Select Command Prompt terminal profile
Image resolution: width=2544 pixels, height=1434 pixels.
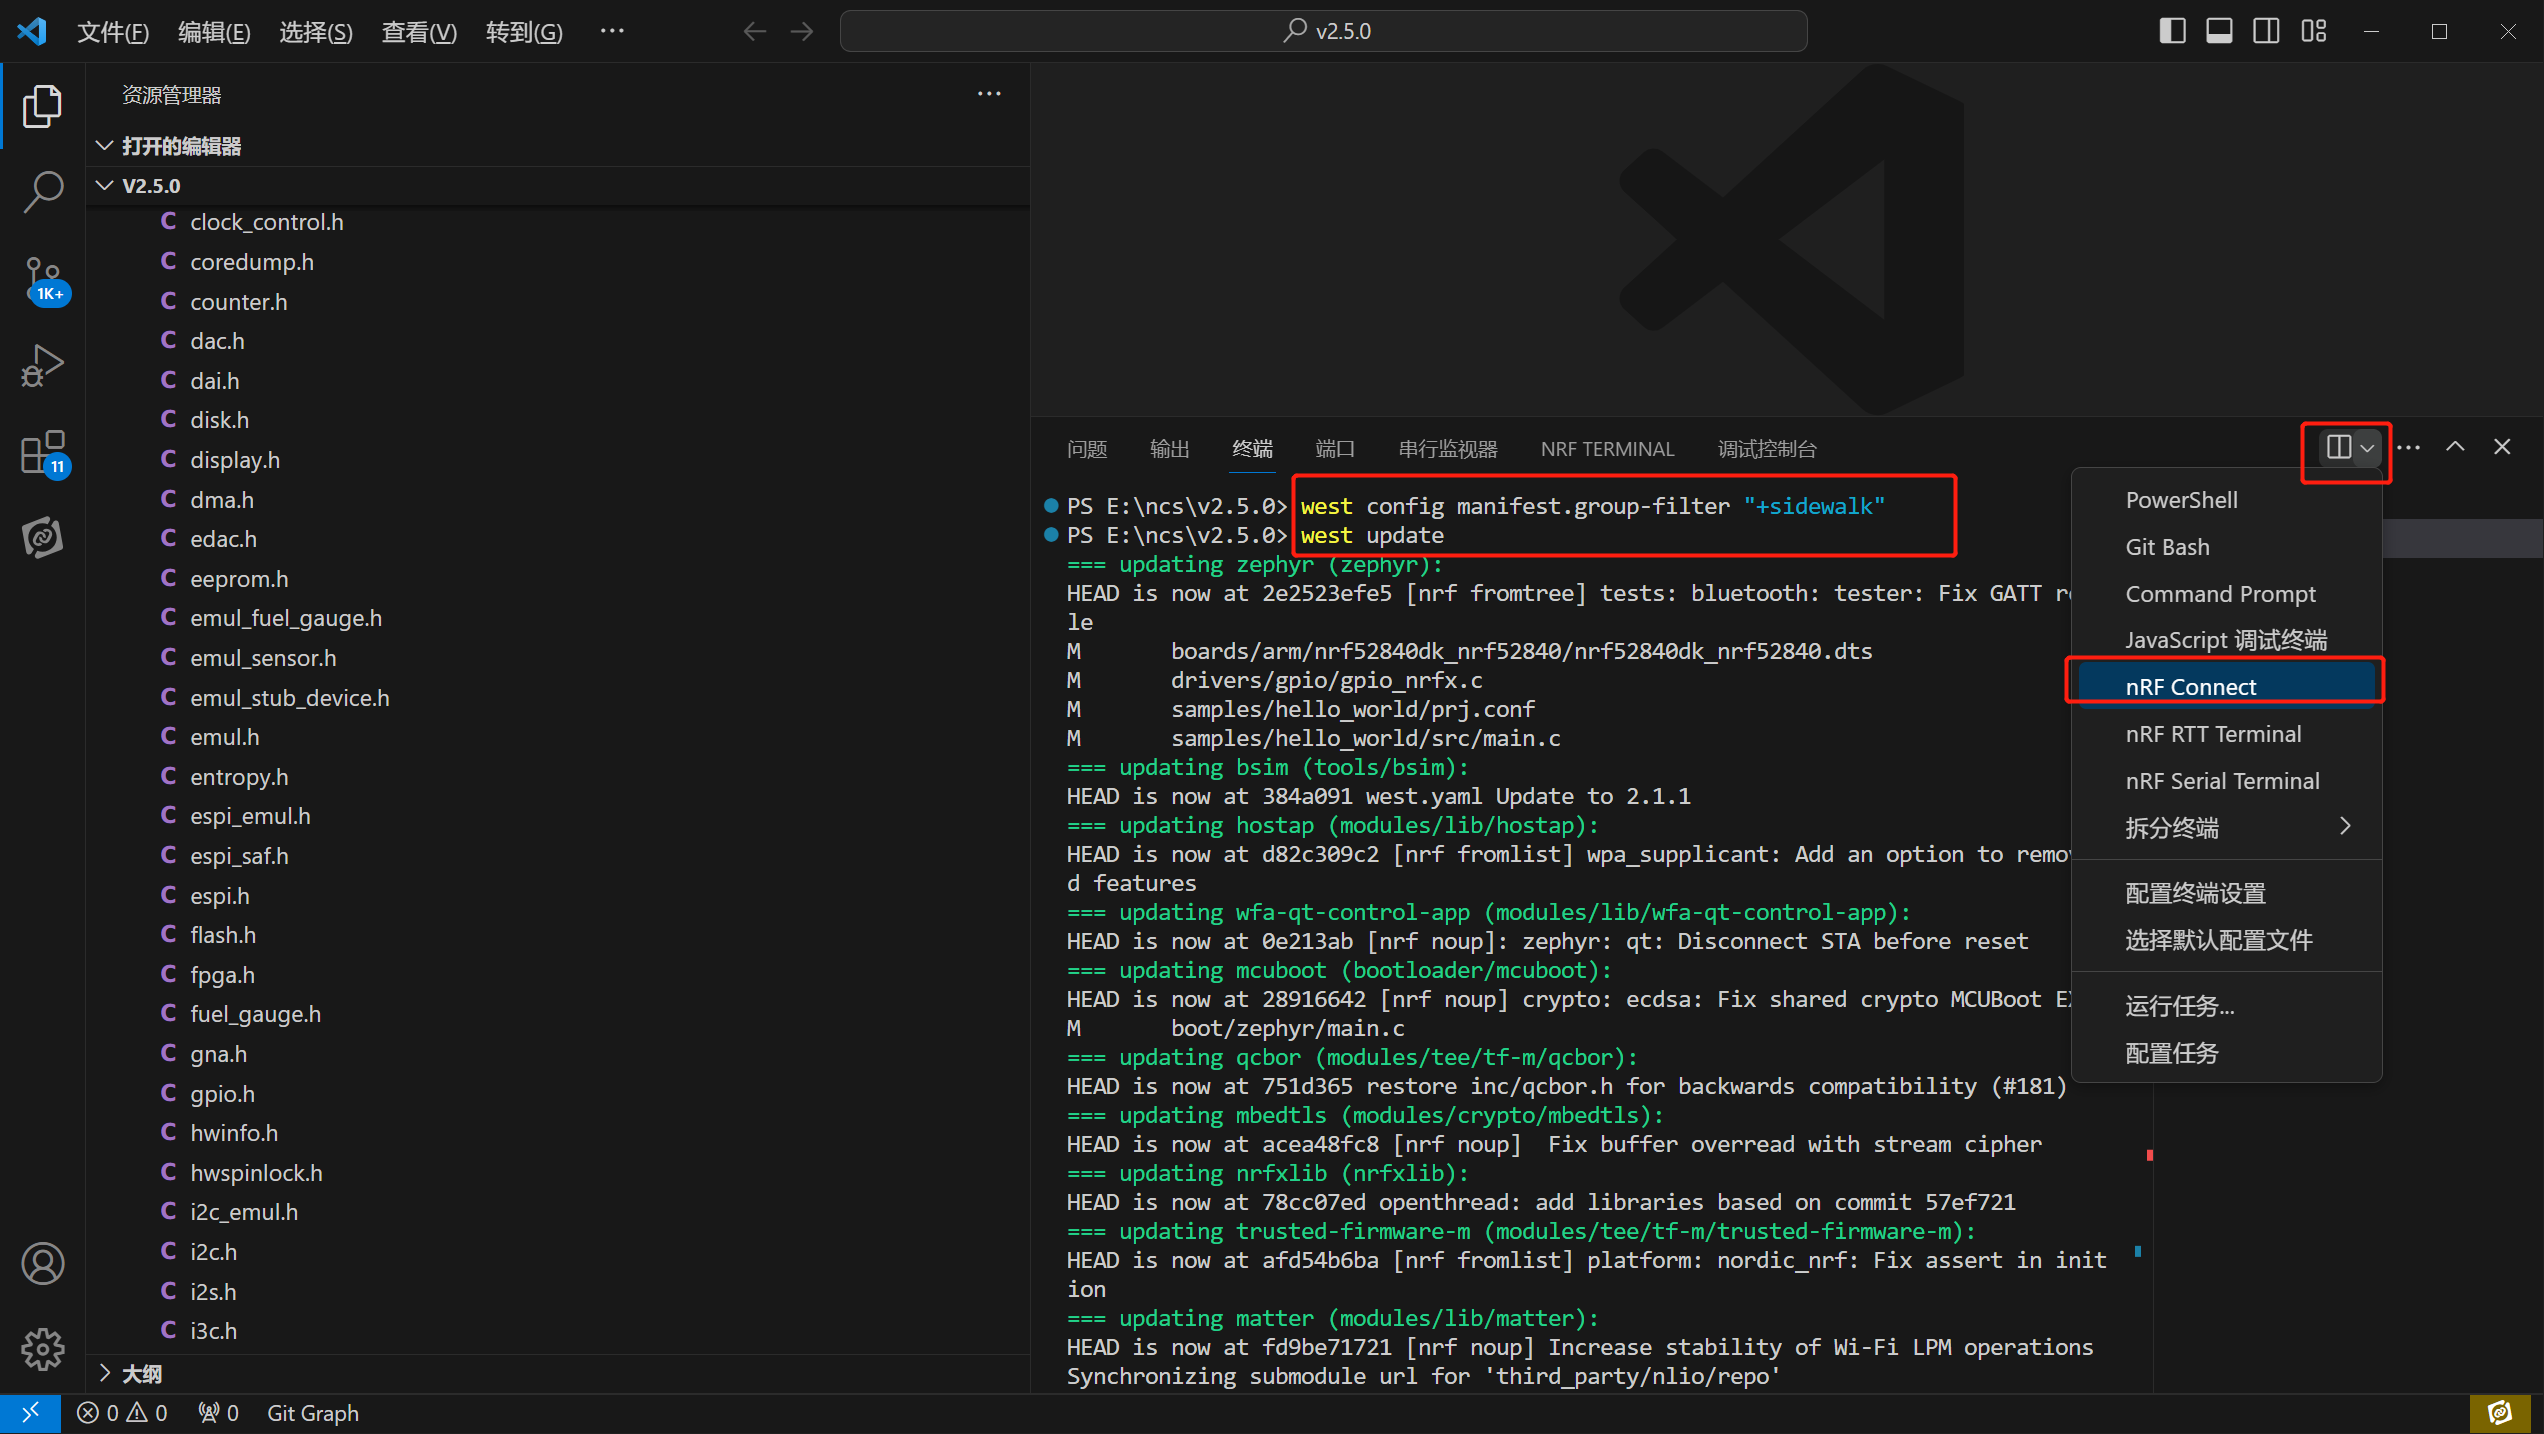pos(2227,594)
